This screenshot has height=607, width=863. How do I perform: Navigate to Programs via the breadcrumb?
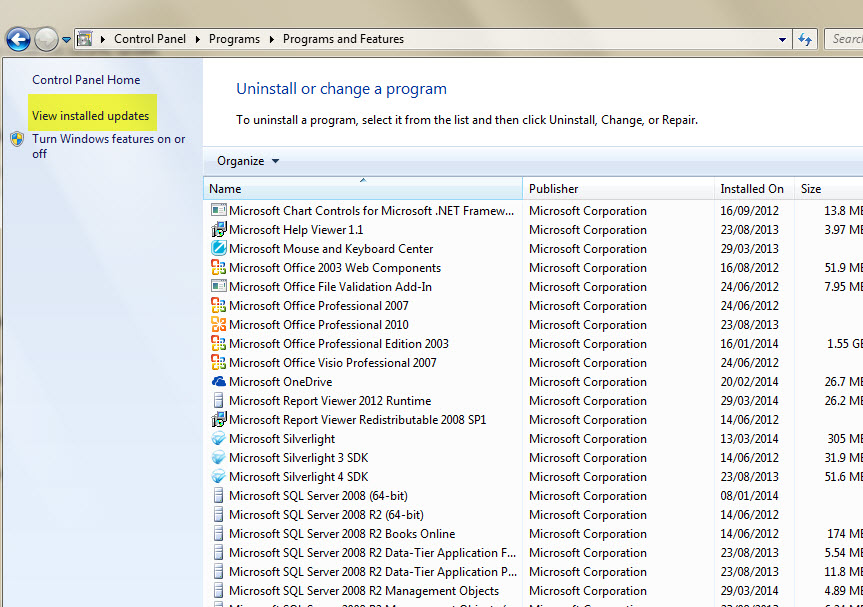pyautogui.click(x=234, y=39)
